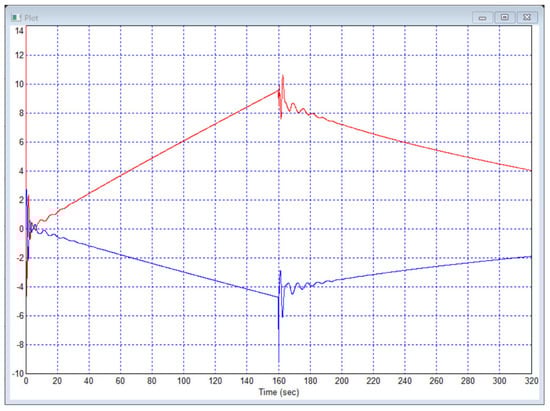Click the blue curve where it crosses 100 seconds

(x=184, y=272)
